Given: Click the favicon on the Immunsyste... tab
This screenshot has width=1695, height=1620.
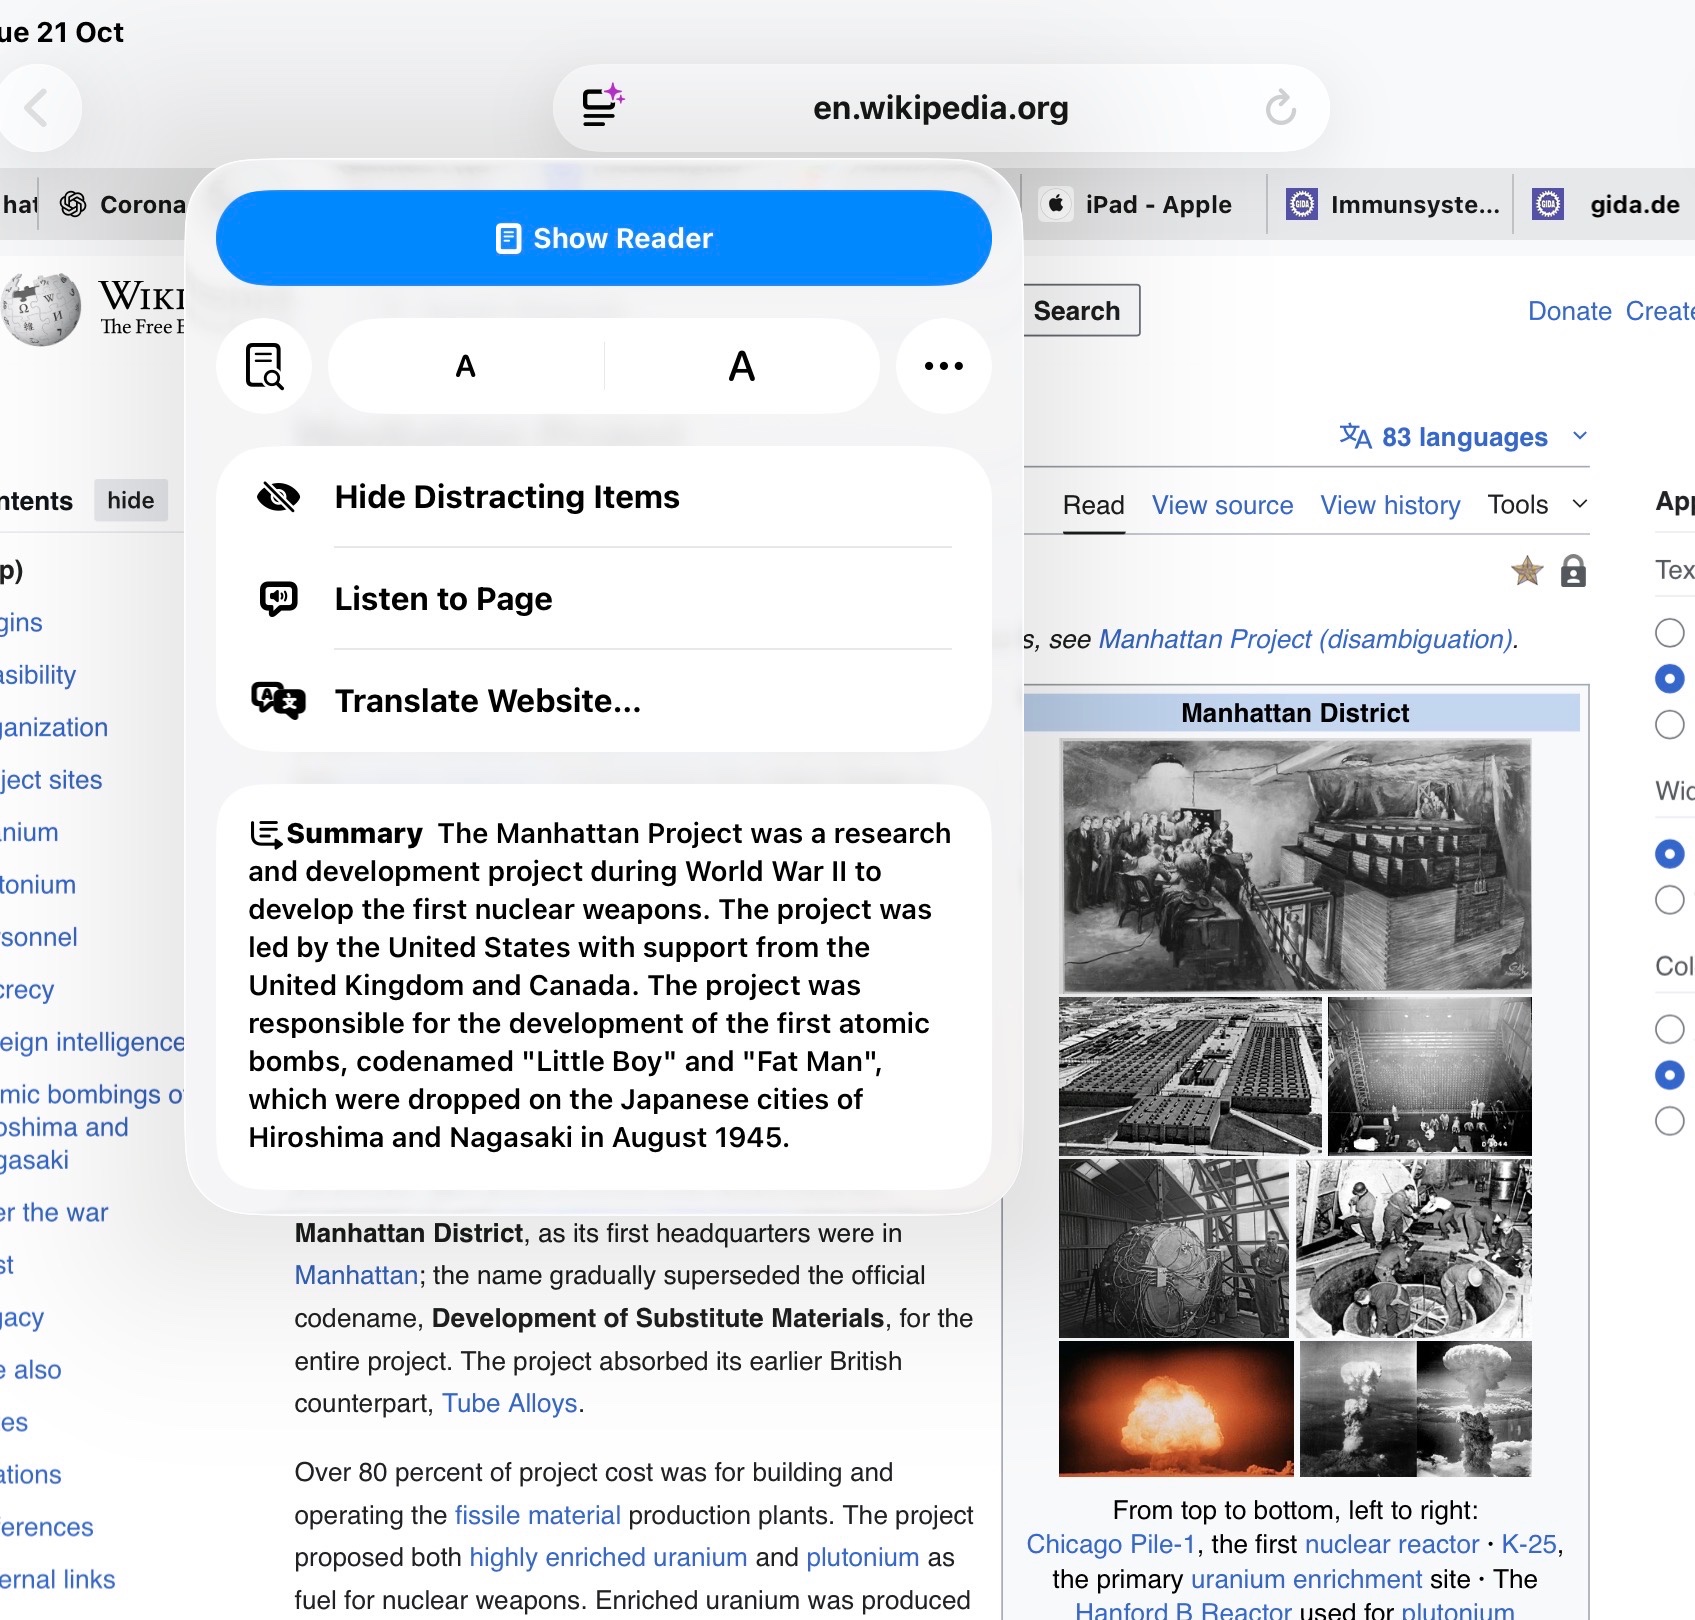Looking at the screenshot, I should [x=1301, y=205].
